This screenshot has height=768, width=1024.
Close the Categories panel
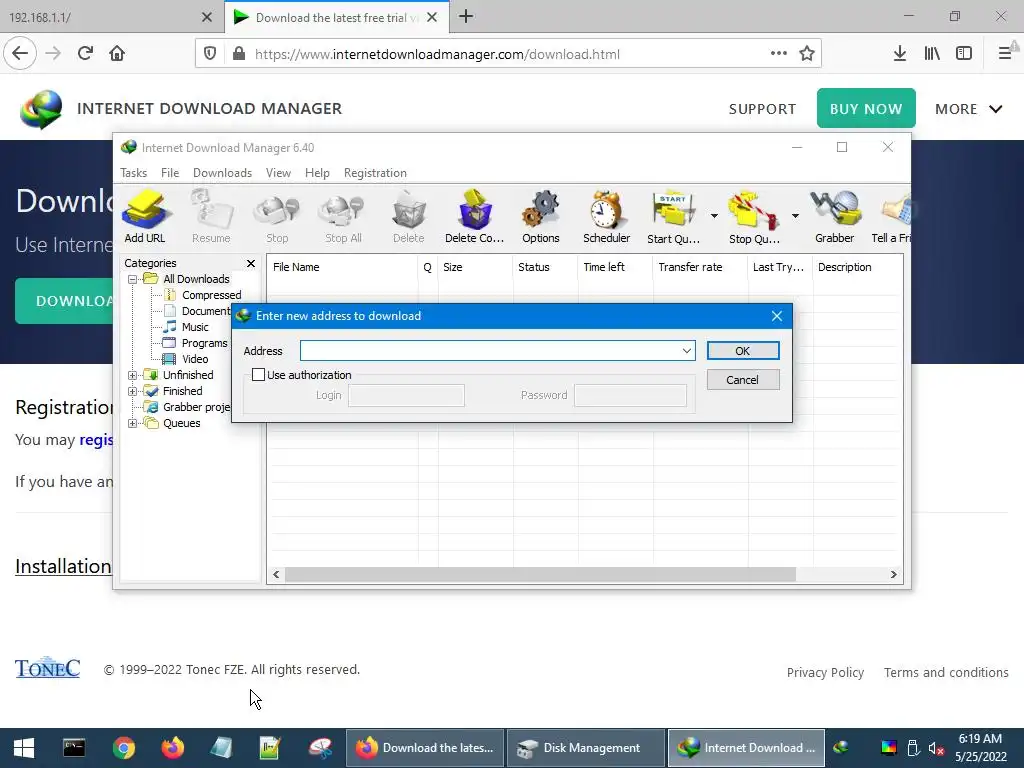[251, 263]
